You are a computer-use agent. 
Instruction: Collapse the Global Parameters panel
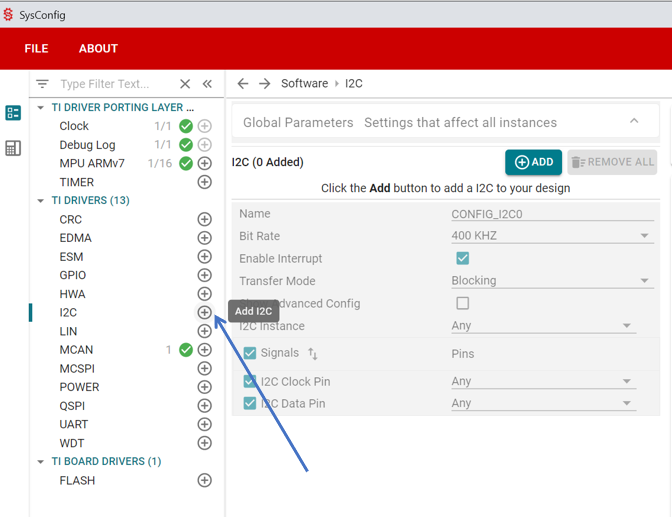pos(634,122)
